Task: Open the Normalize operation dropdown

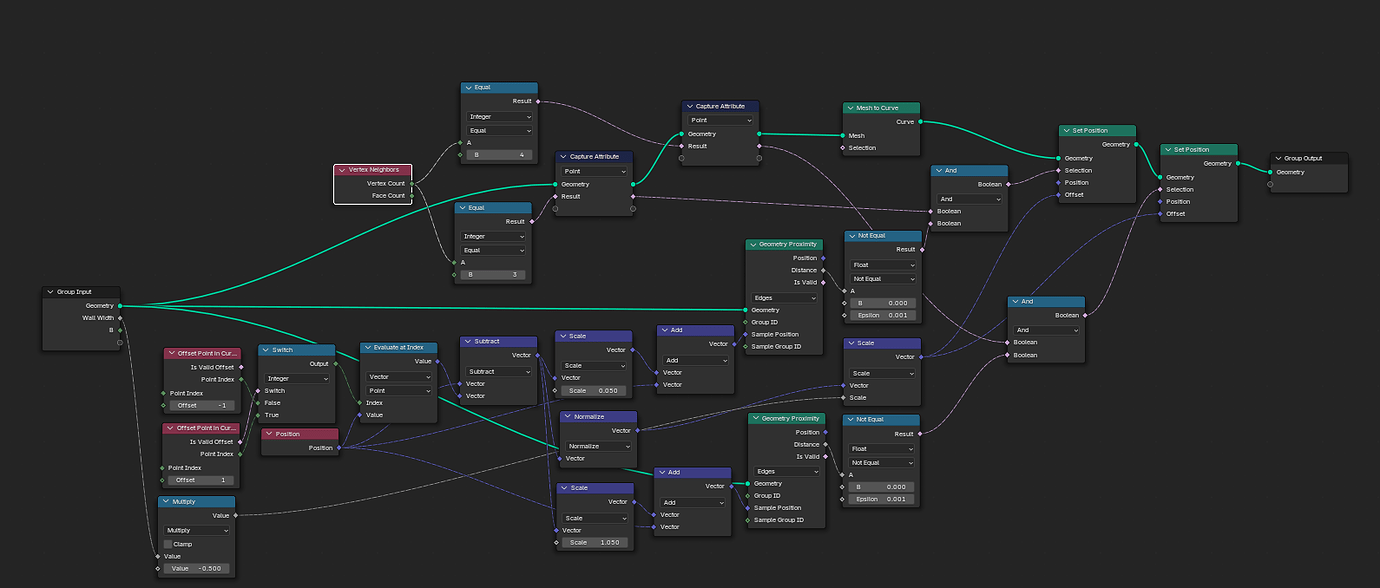Action: pos(599,446)
